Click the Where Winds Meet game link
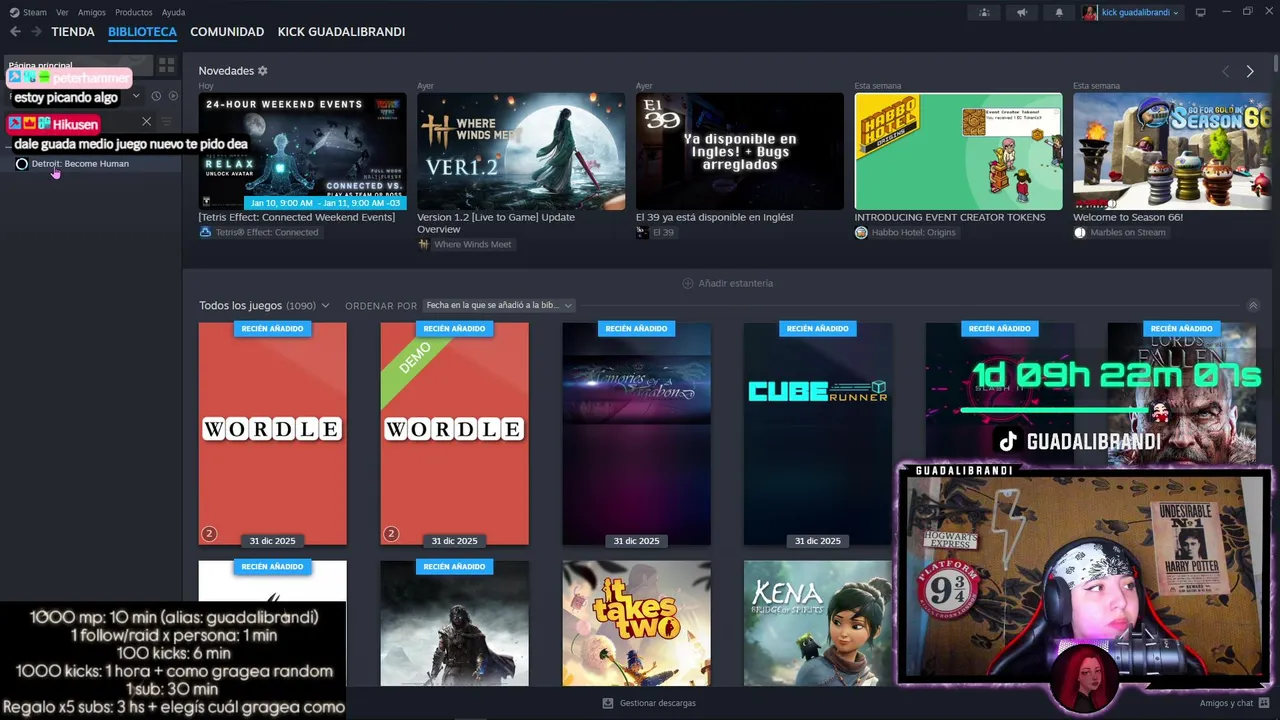 coord(465,244)
